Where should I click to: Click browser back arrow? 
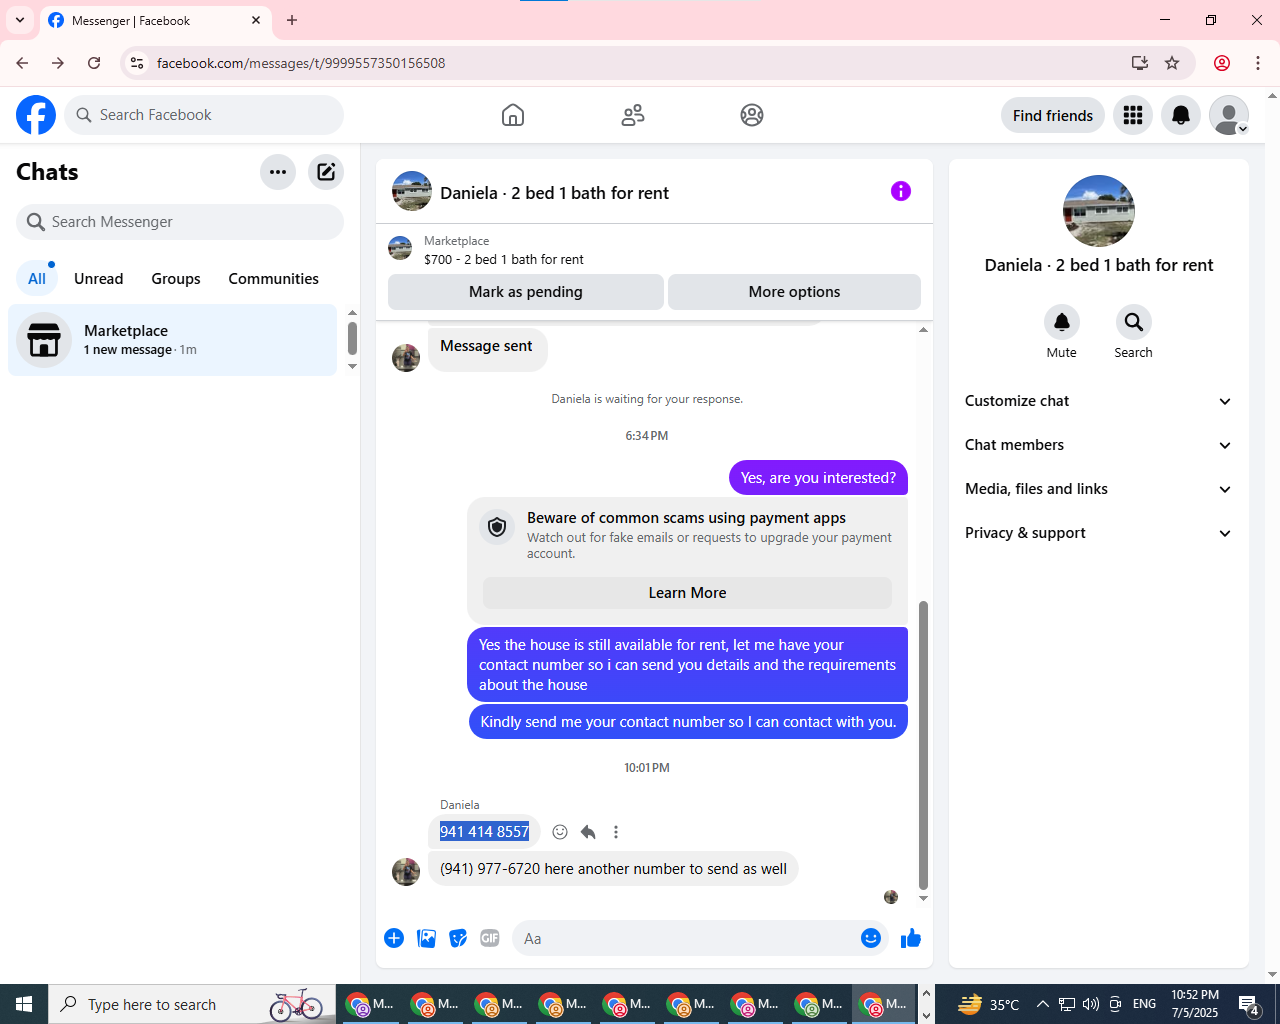pyautogui.click(x=22, y=63)
